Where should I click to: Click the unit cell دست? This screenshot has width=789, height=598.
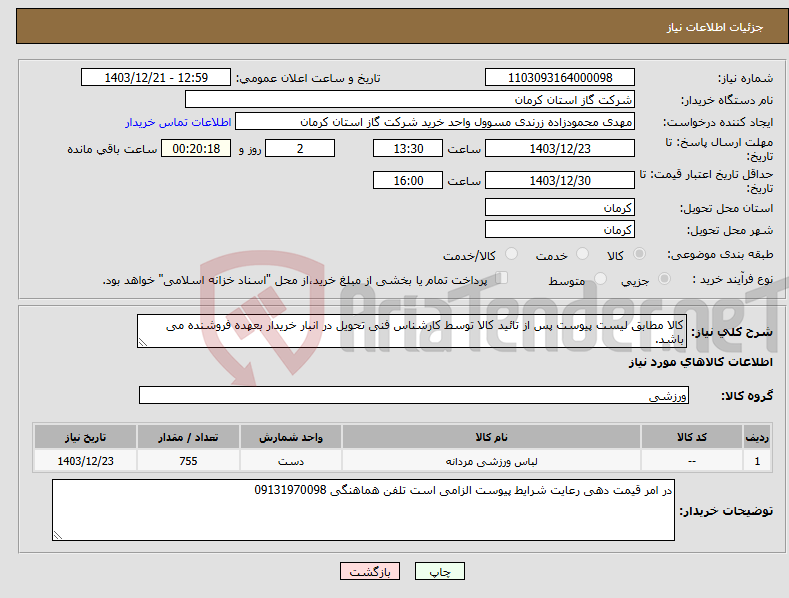coord(291,461)
